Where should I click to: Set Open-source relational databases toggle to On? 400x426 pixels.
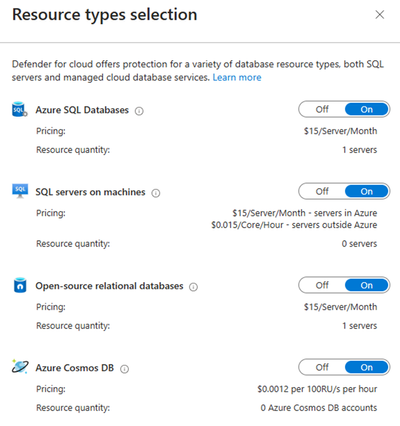click(367, 285)
